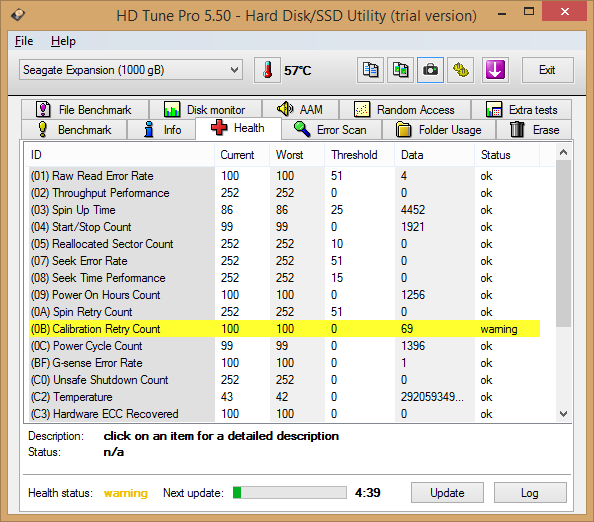The width and height of the screenshot is (594, 522).
Task: Click the Threshold column header
Action: 360,155
